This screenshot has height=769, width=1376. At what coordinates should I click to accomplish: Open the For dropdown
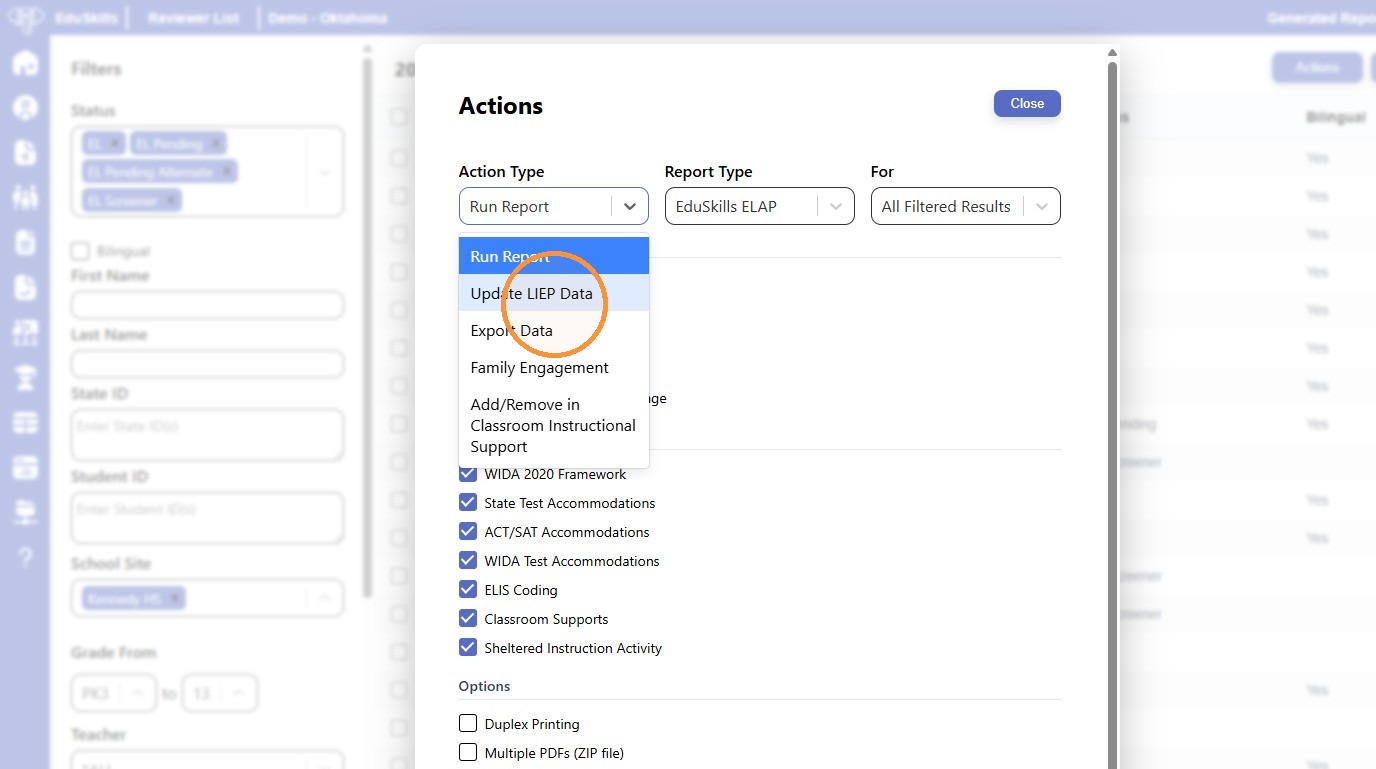click(x=966, y=206)
